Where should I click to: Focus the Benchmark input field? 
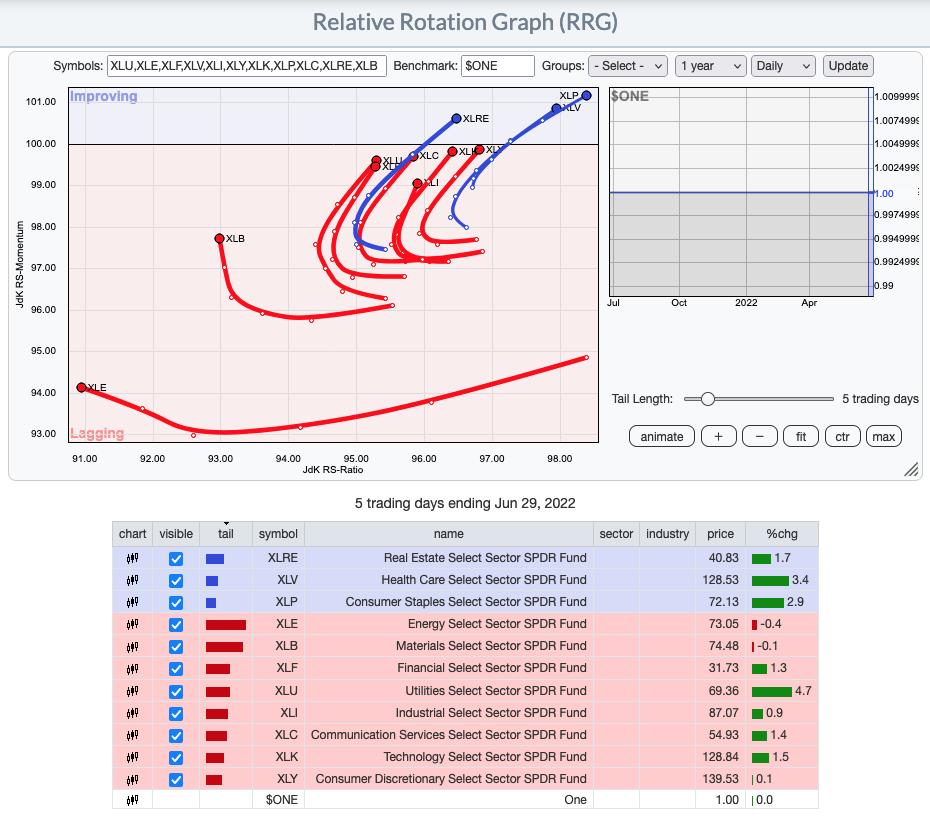click(x=498, y=66)
